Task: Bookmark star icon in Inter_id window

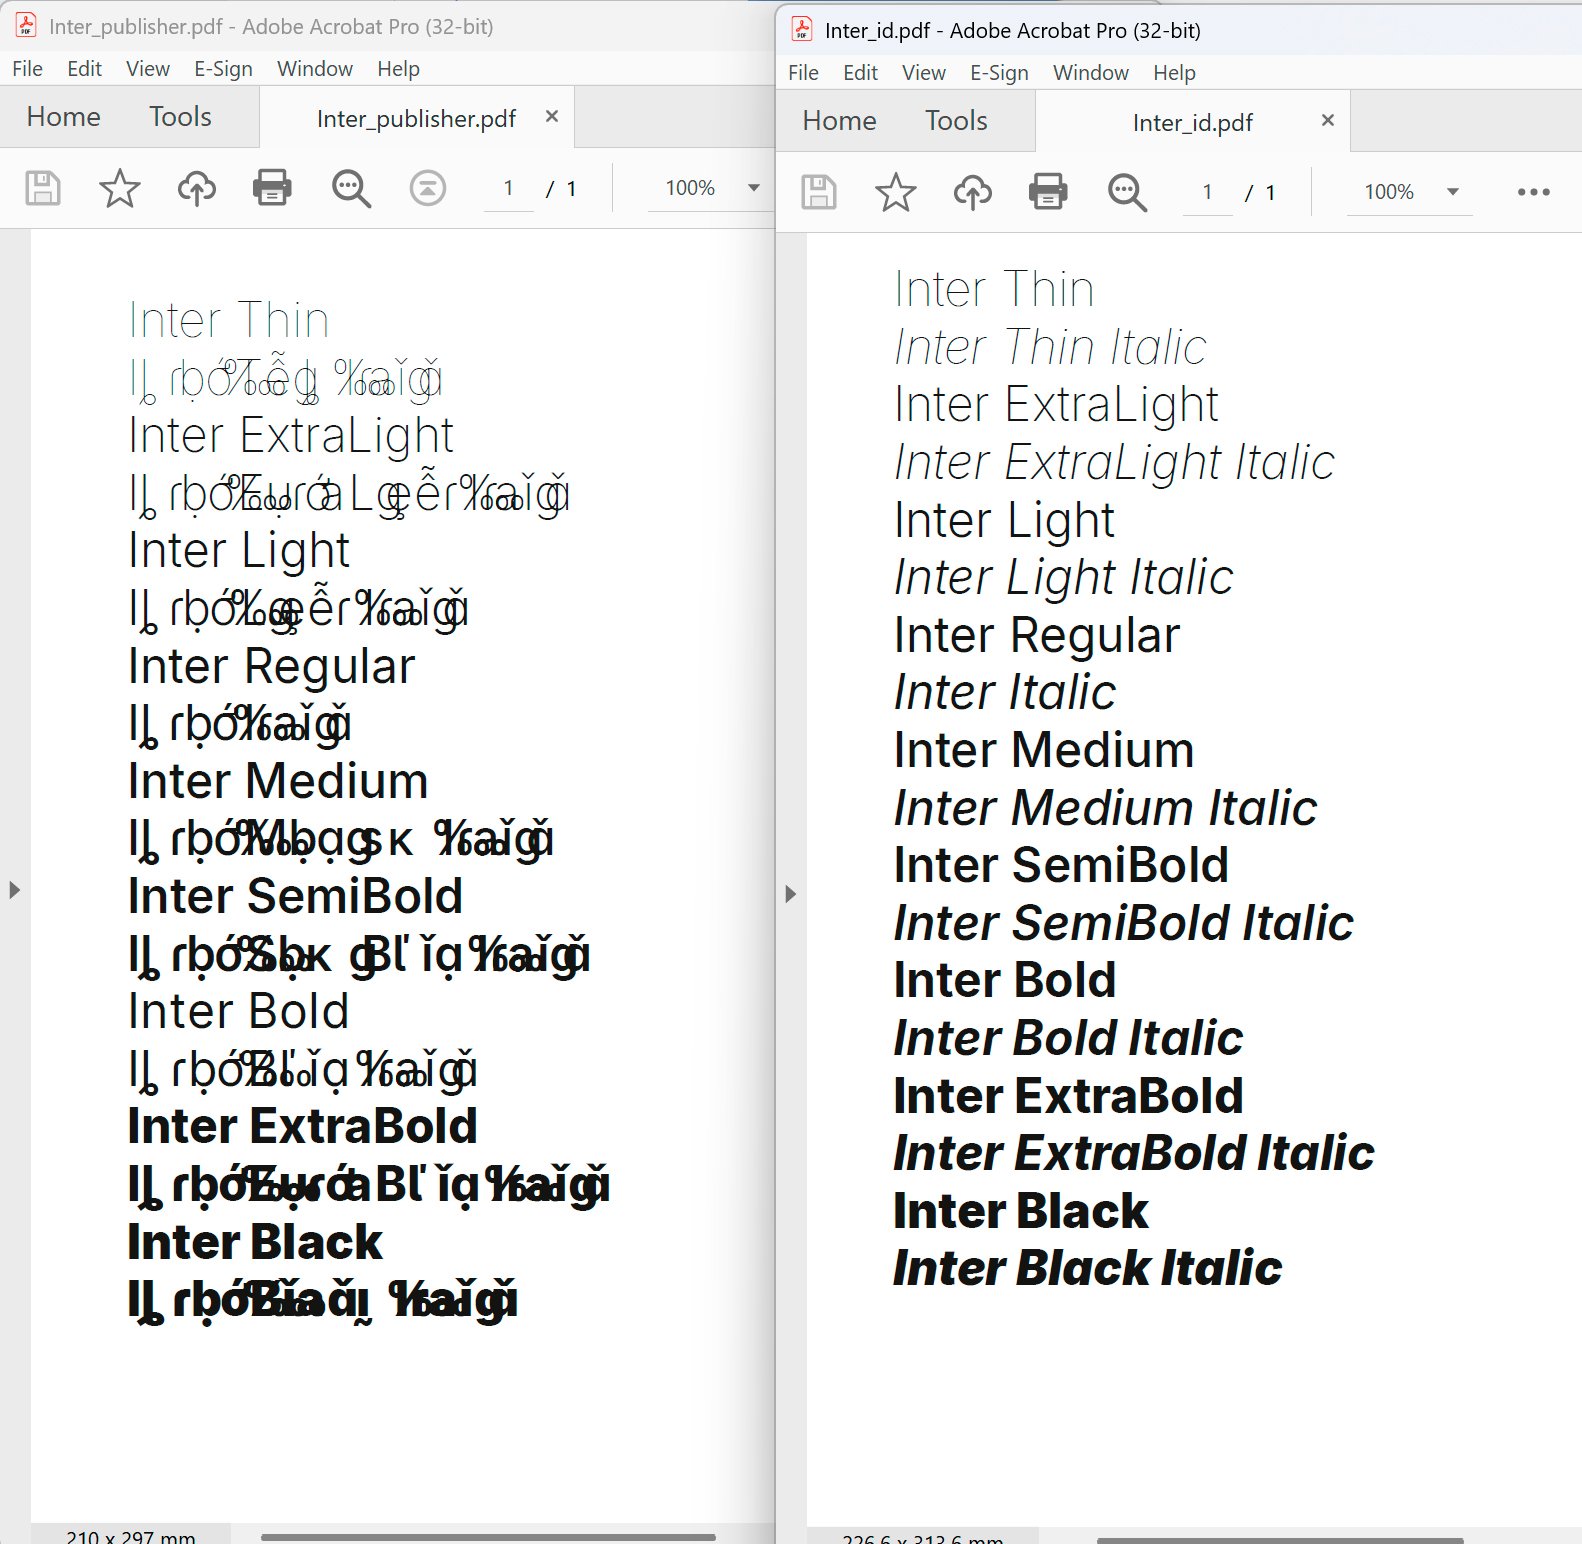Action: point(895,192)
